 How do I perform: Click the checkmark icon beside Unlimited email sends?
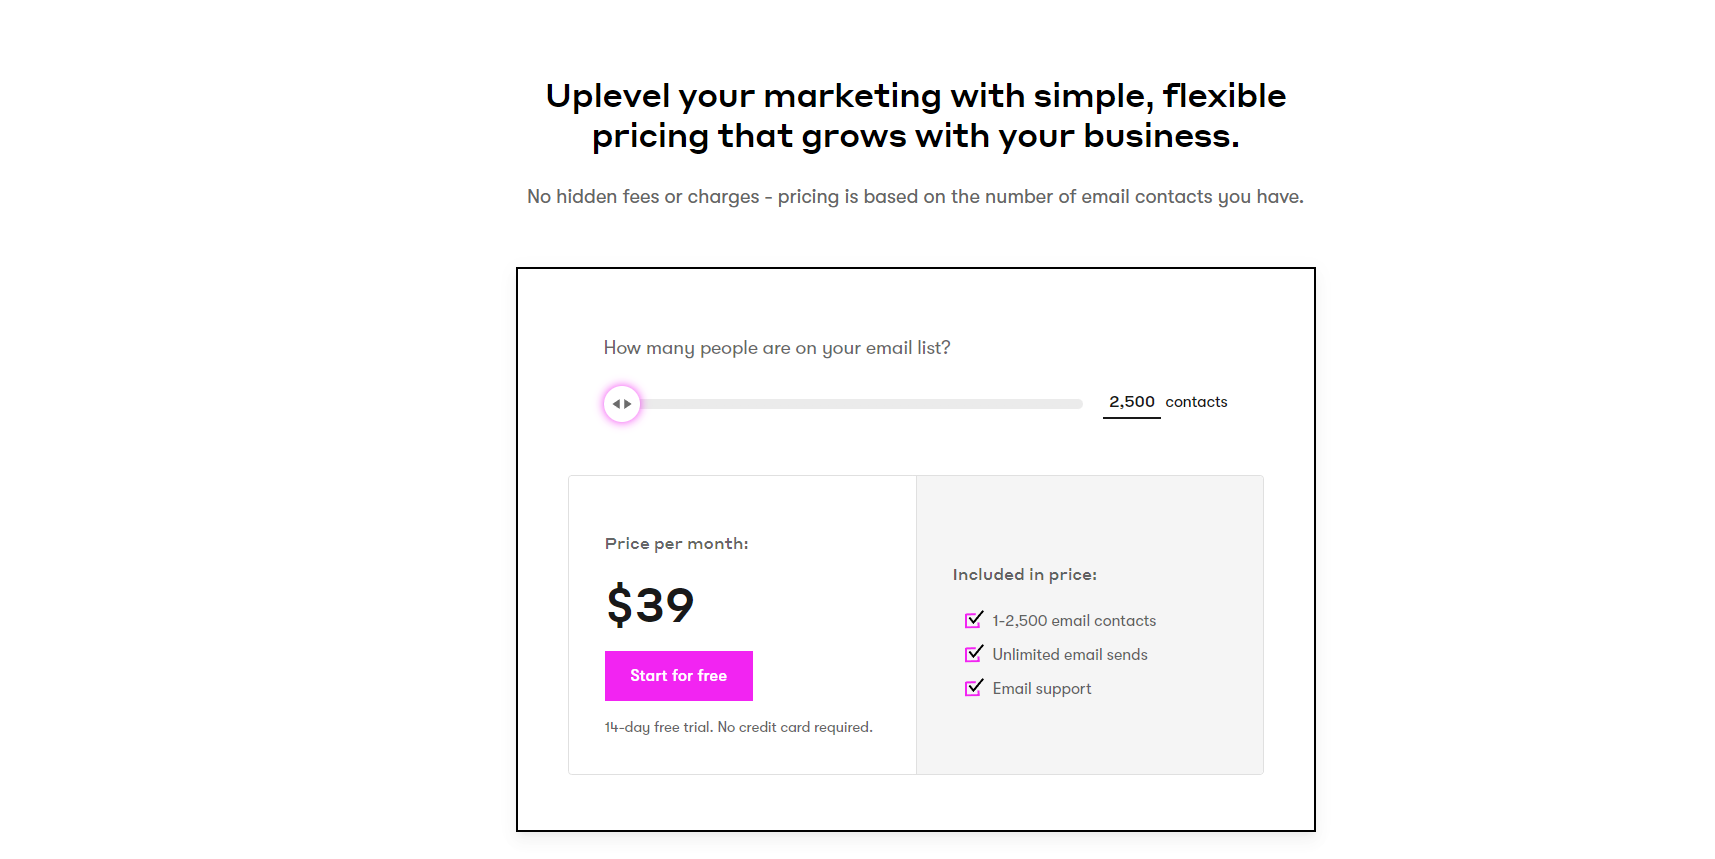(973, 654)
